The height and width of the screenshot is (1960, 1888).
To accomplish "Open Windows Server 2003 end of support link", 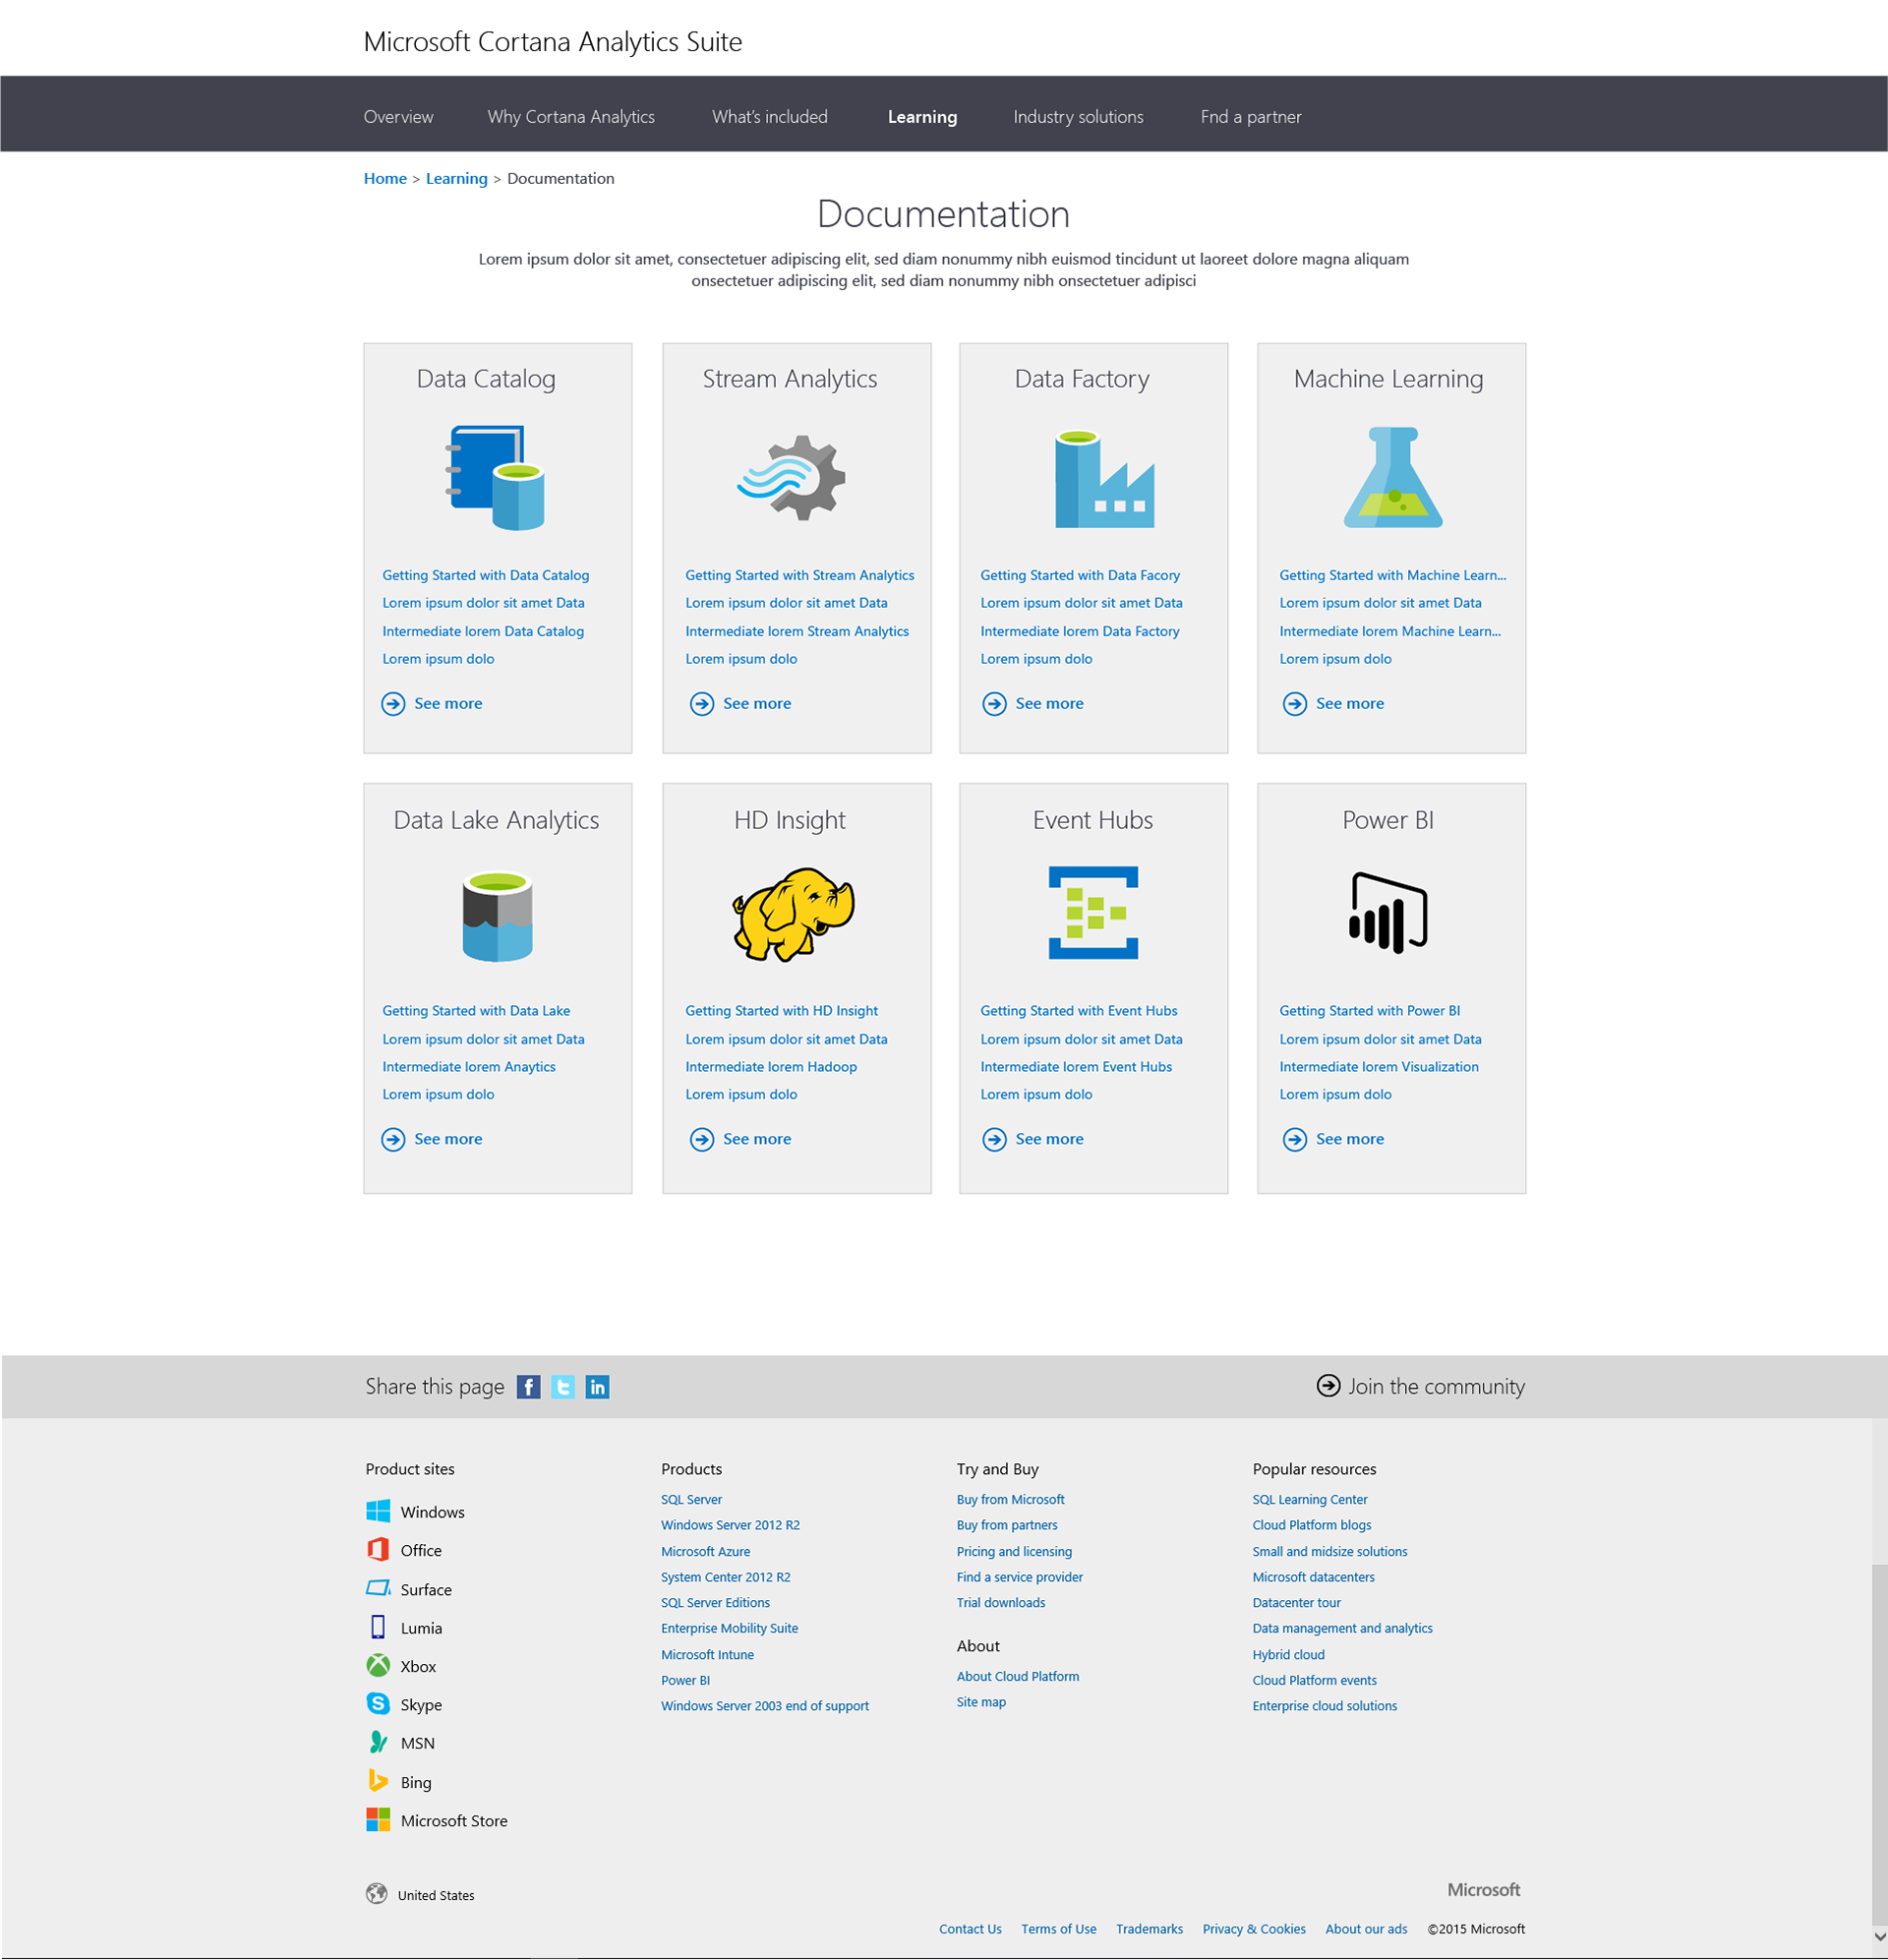I will [x=764, y=1707].
